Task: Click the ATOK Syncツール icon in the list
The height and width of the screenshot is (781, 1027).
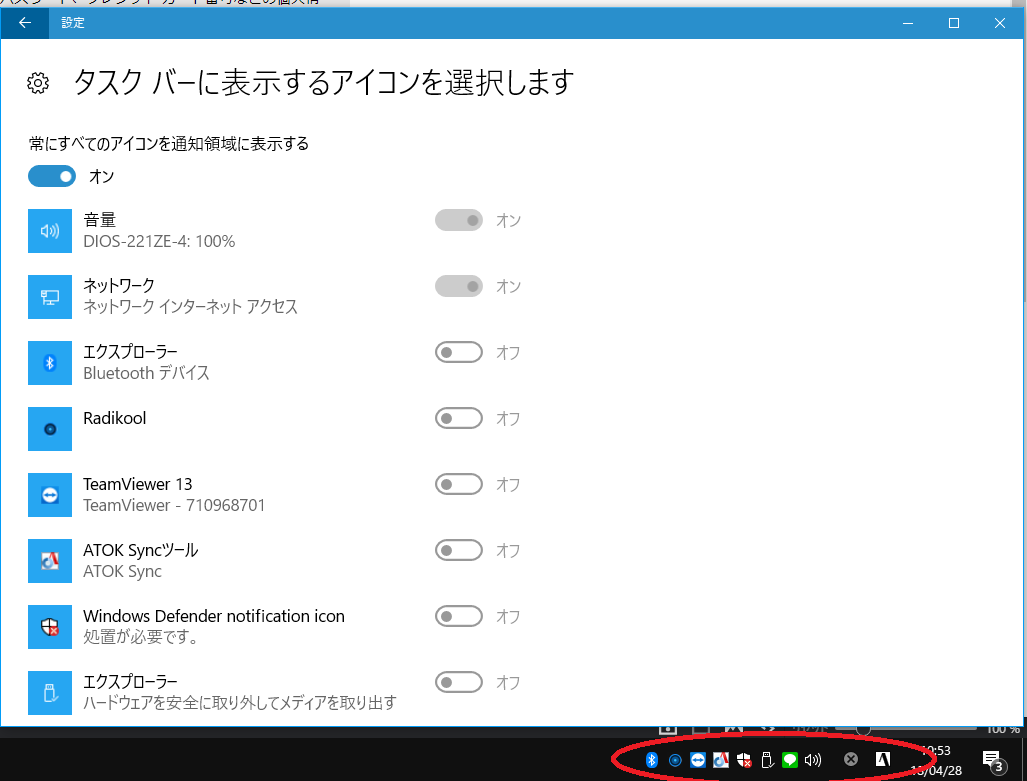Action: pos(50,561)
